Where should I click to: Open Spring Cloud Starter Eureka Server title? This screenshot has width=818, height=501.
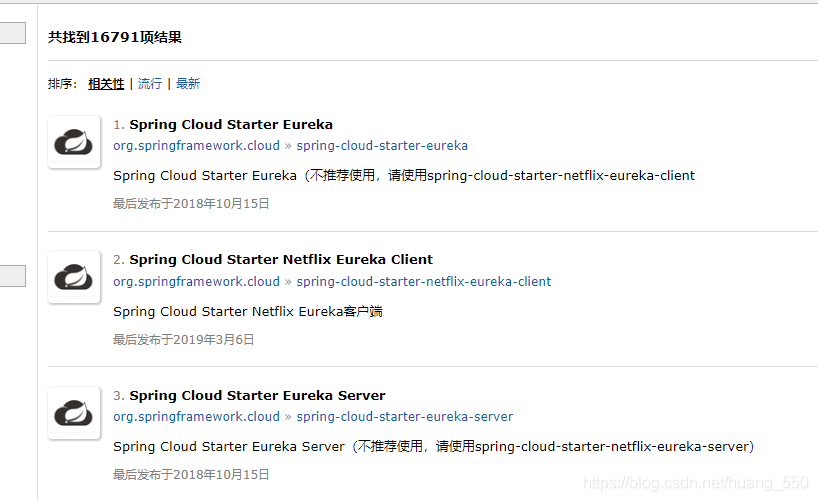pyautogui.click(x=257, y=396)
